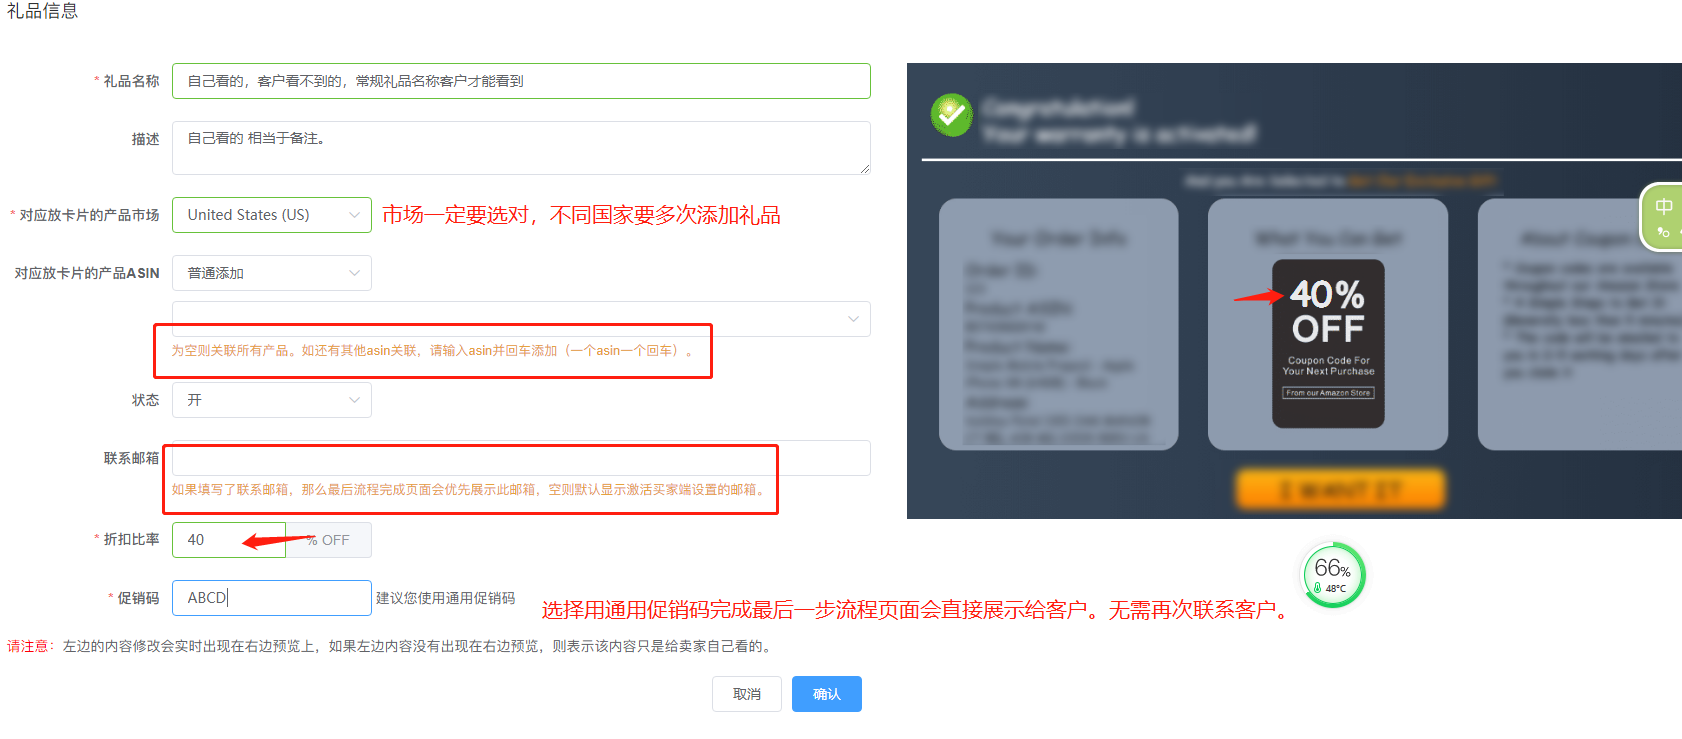Image resolution: width=1682 pixels, height=739 pixels.
Task: Click into the 描述 description textarea
Action: click(x=521, y=148)
